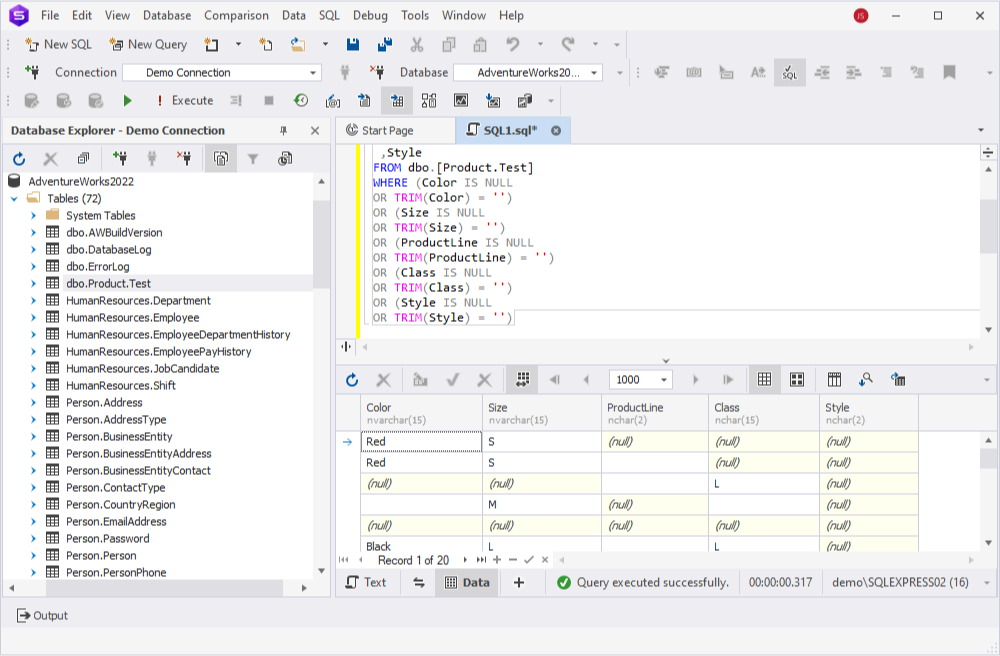Screen dimensions: 1000x656
Task: Click the Undo arrow icon
Action: (512, 44)
